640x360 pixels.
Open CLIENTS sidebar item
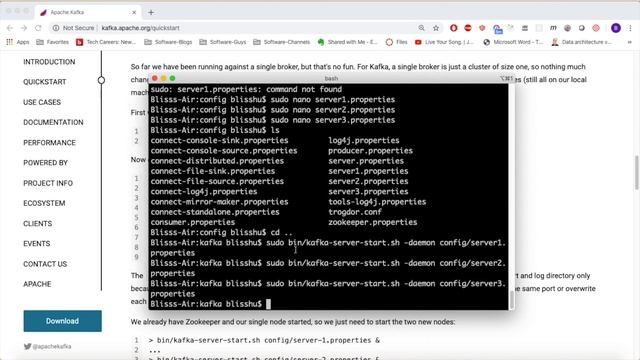38,224
